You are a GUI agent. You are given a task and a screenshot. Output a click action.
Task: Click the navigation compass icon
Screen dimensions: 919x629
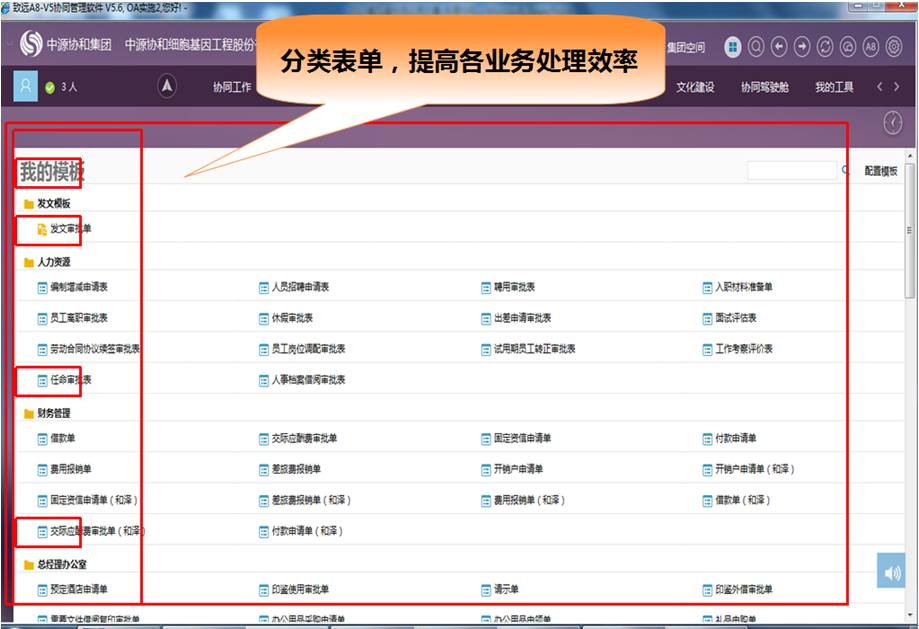click(x=167, y=87)
